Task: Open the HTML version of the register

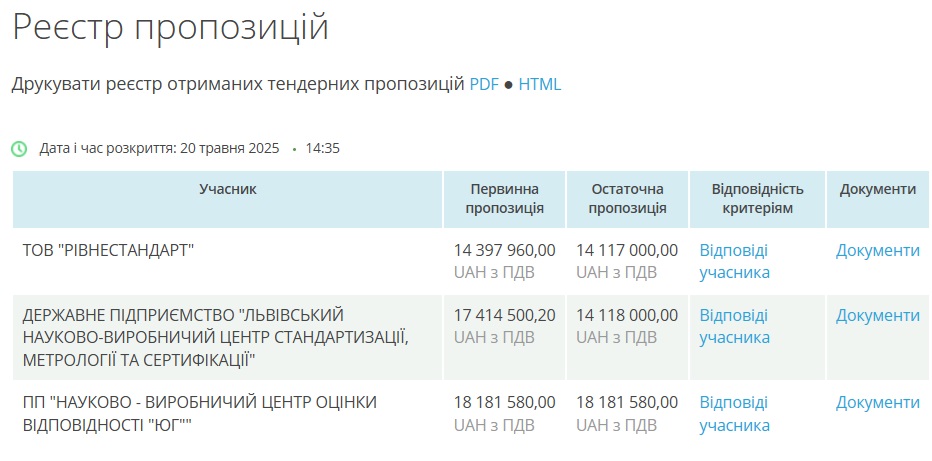Action: click(x=540, y=84)
